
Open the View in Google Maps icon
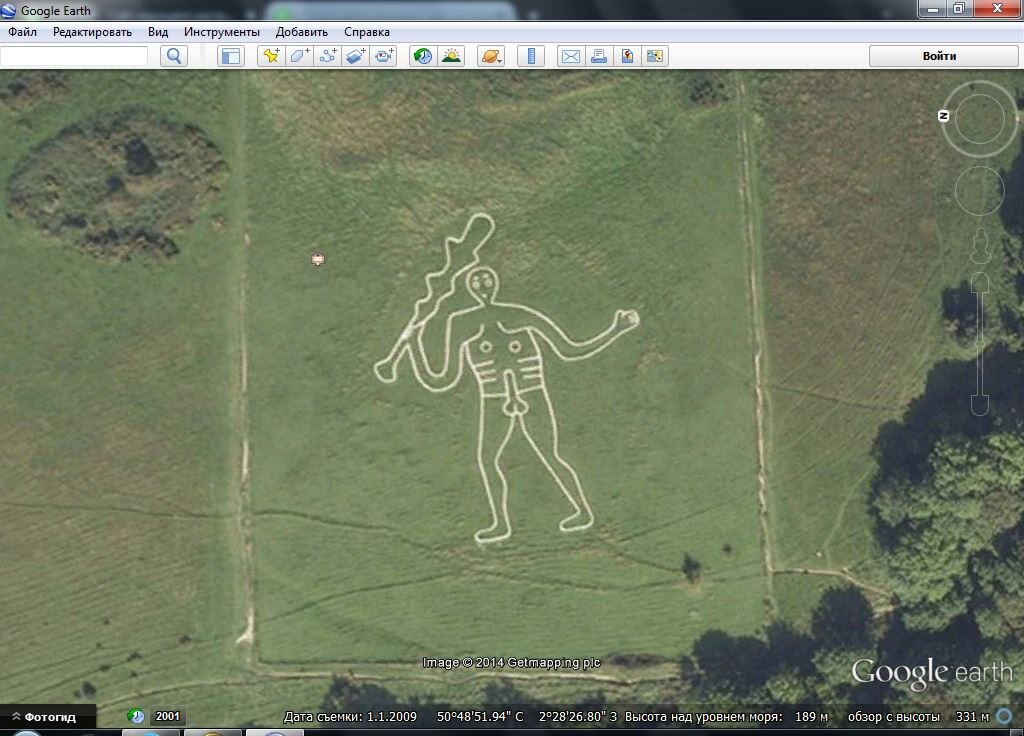(x=626, y=56)
